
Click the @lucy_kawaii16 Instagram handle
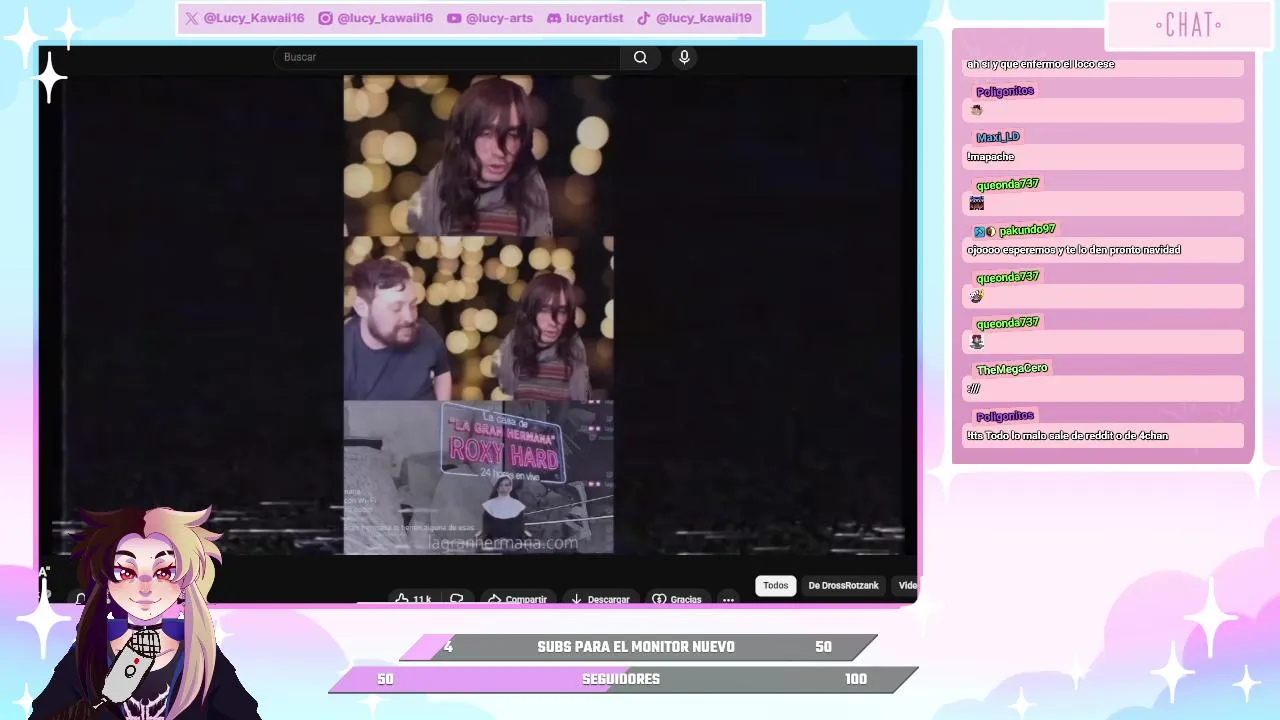point(385,18)
